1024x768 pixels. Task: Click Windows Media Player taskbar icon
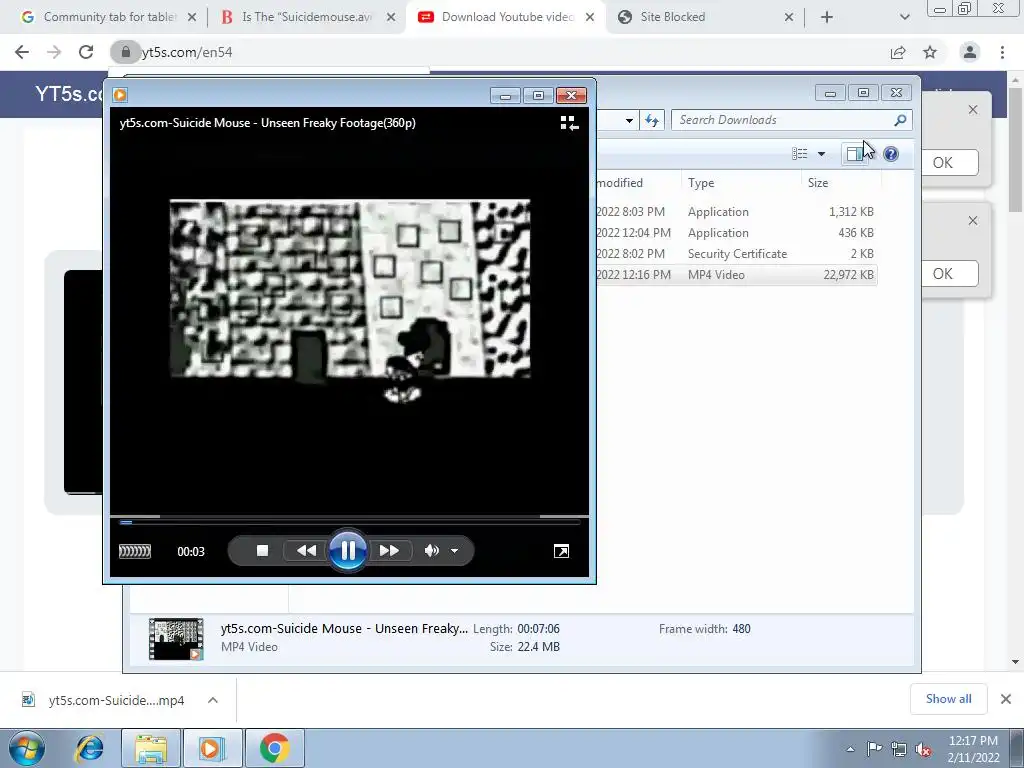212,748
